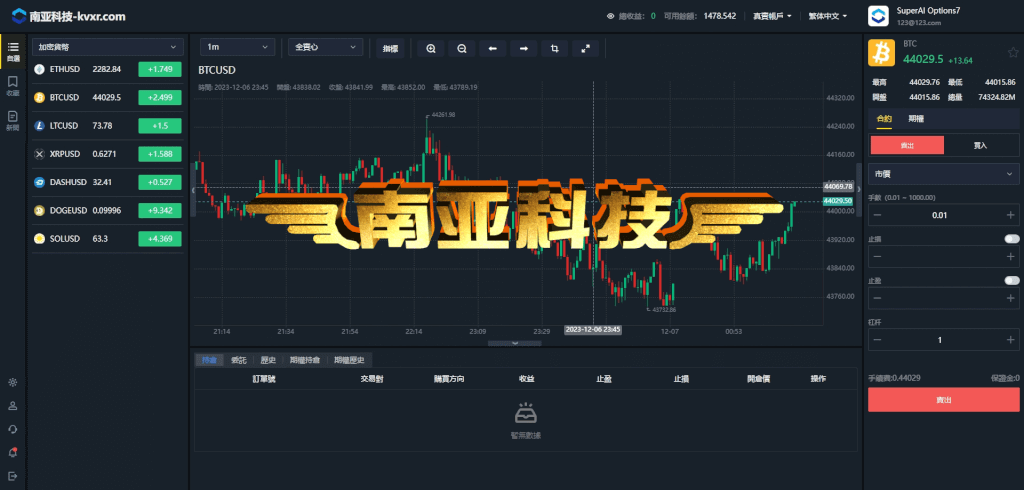Switch to the 期權歷史 tab
The image size is (1024, 490).
[x=349, y=360]
